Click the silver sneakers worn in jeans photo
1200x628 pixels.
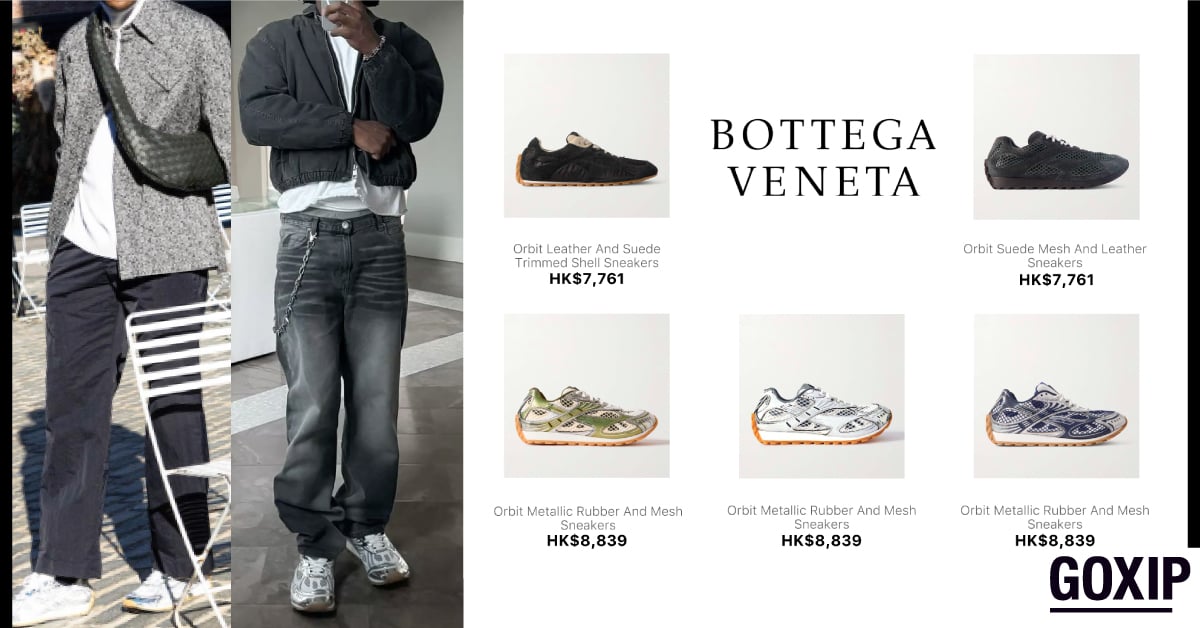[x=348, y=572]
